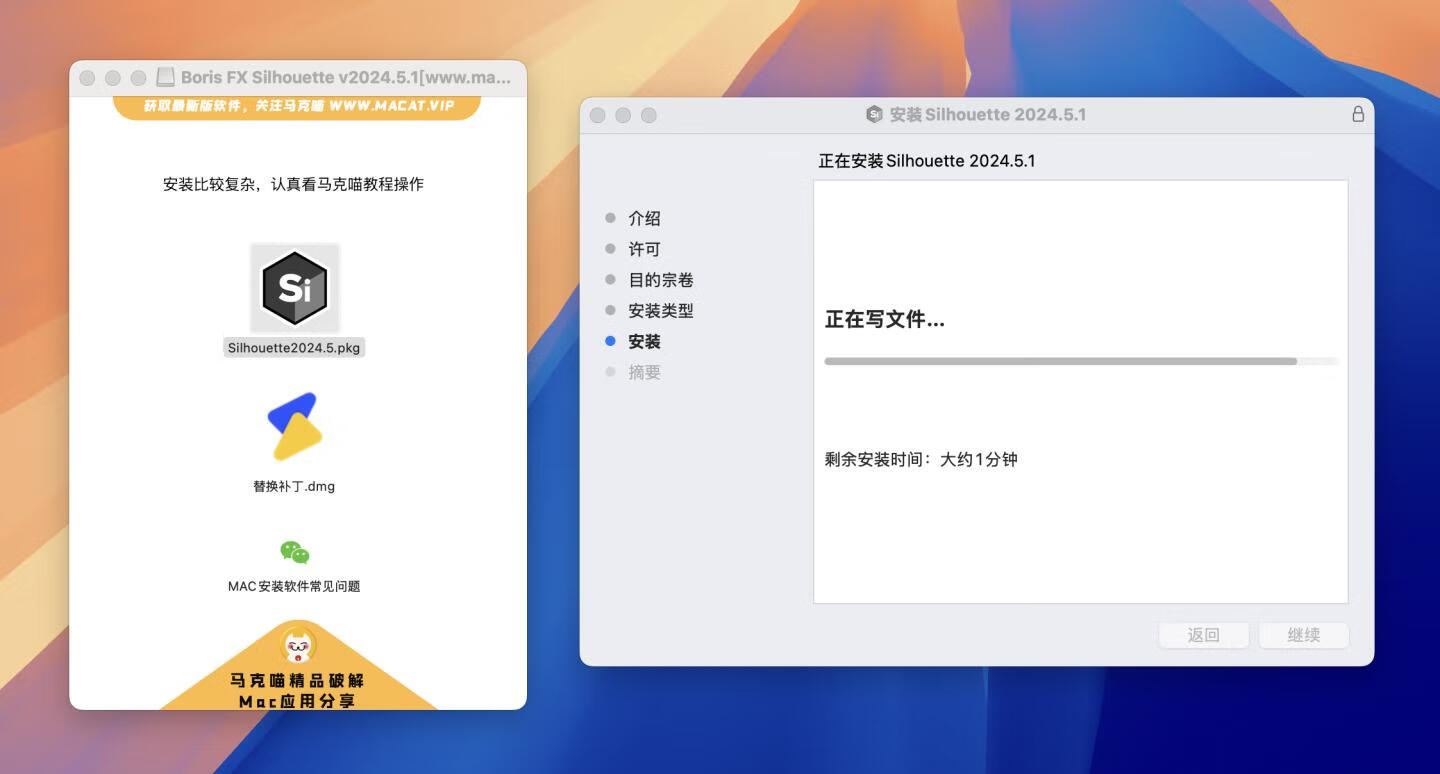Click the 剩余安装时间：大约1分钟 text

pos(921,460)
